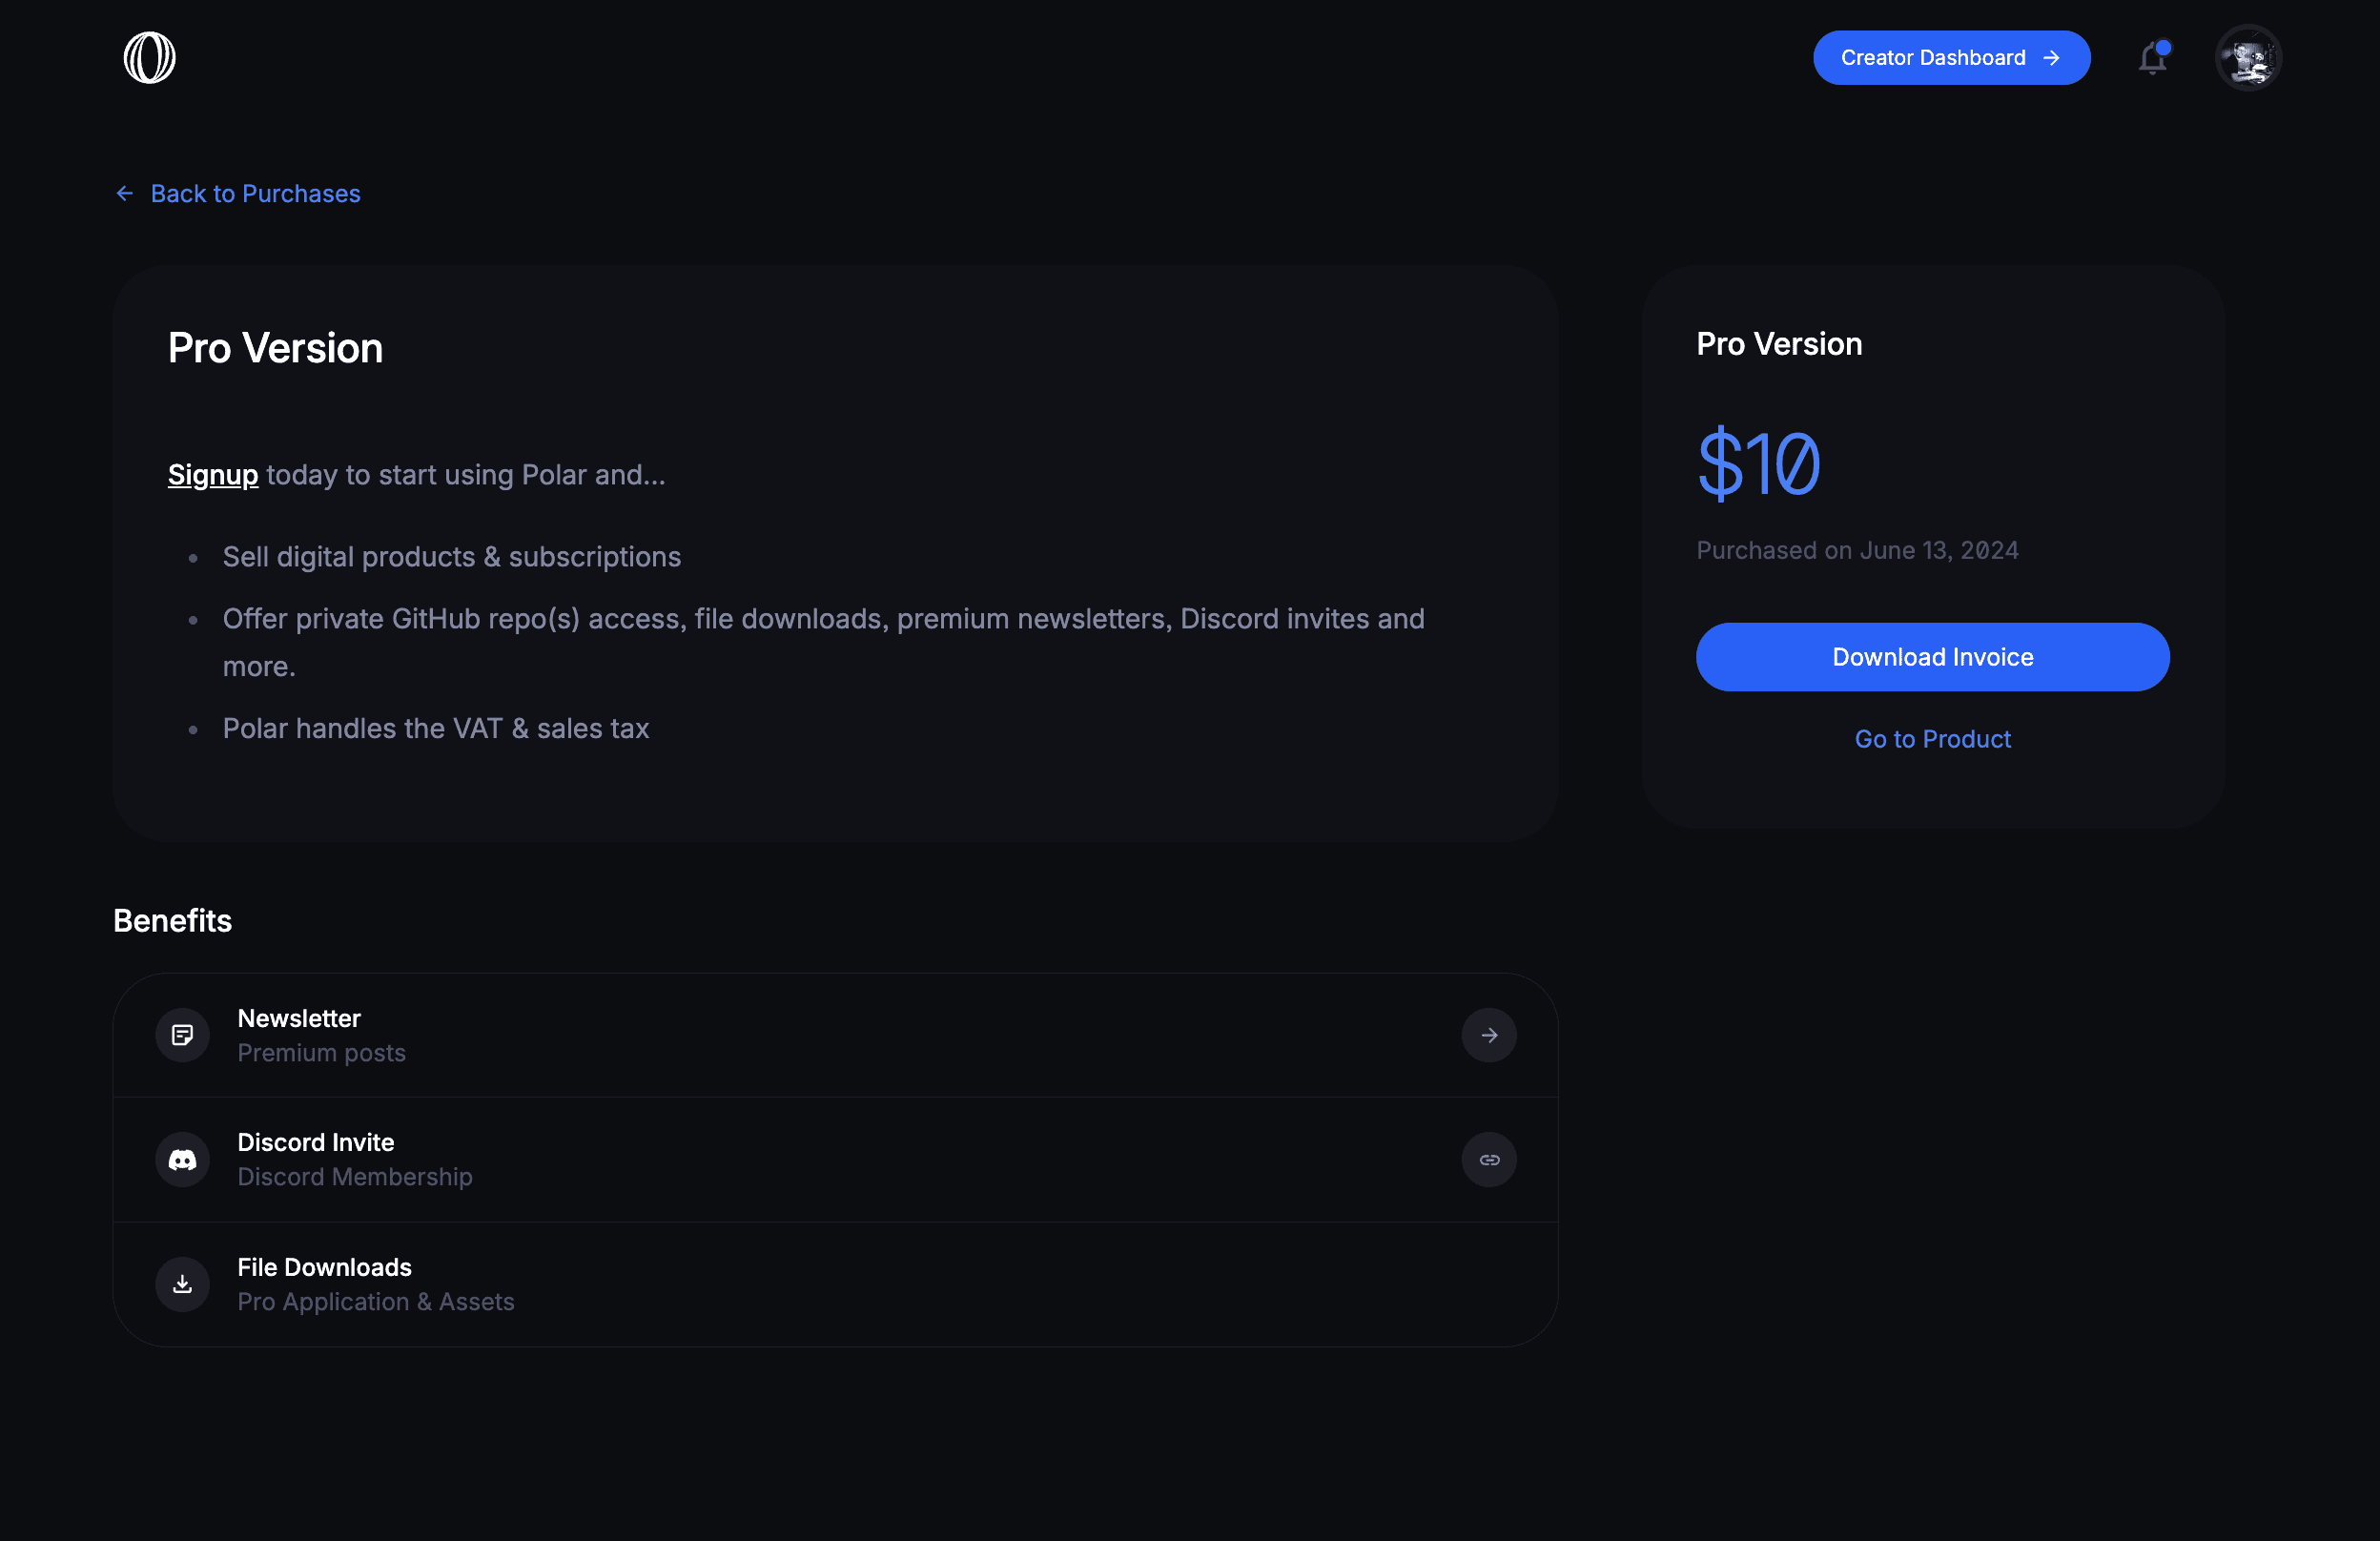Screen dimensions: 2380x1541
Task: Click the newsletter document icon
Action: 182,1035
